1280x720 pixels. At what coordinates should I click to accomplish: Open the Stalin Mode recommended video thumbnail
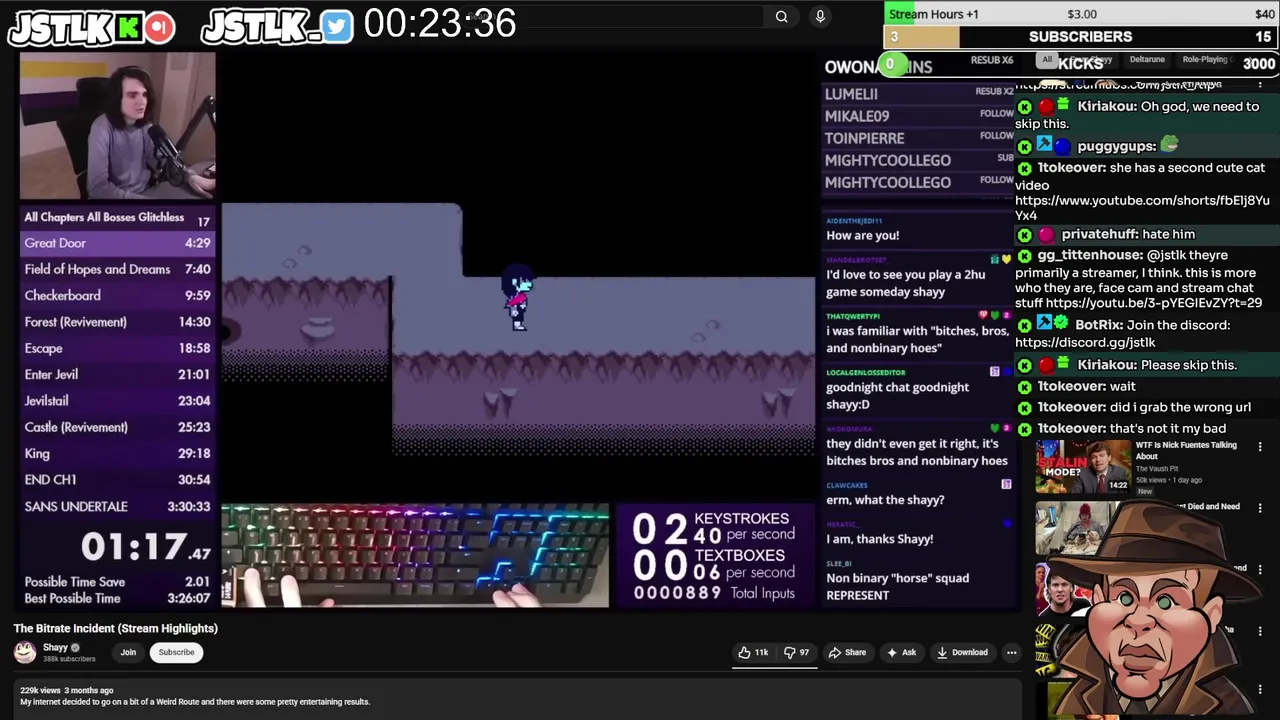pyautogui.click(x=1083, y=467)
